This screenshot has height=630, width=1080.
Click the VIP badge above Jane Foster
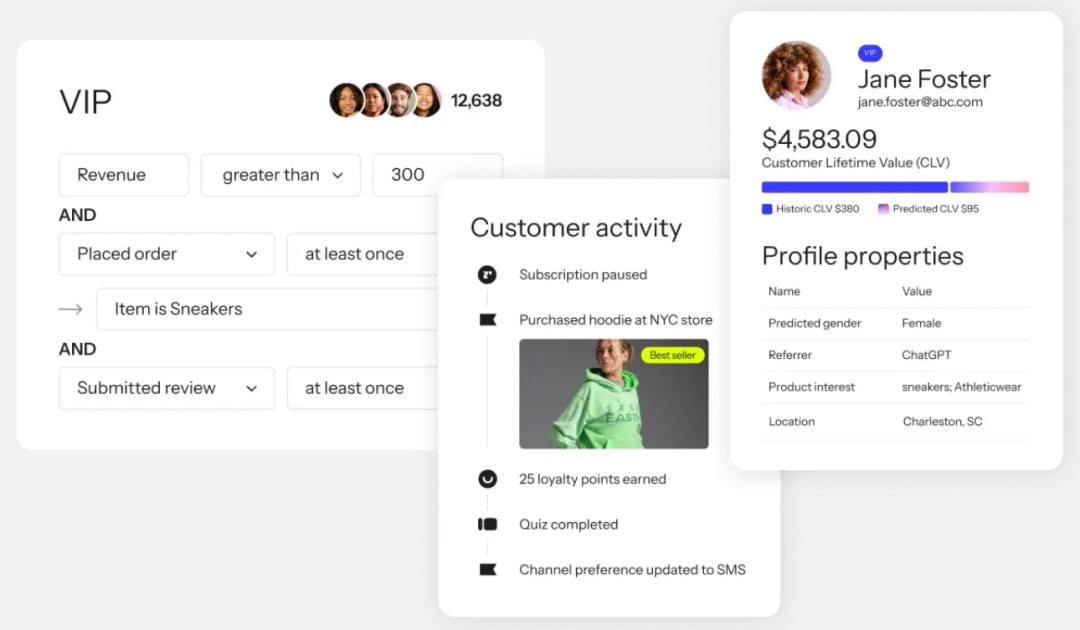[869, 53]
